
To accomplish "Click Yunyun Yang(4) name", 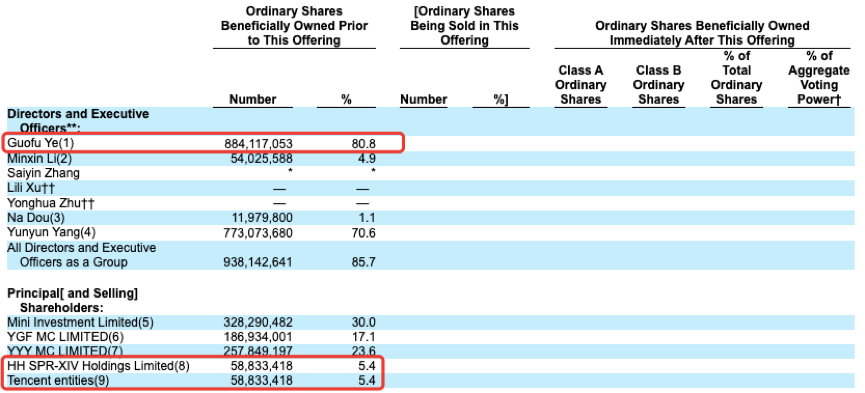I will (51, 233).
